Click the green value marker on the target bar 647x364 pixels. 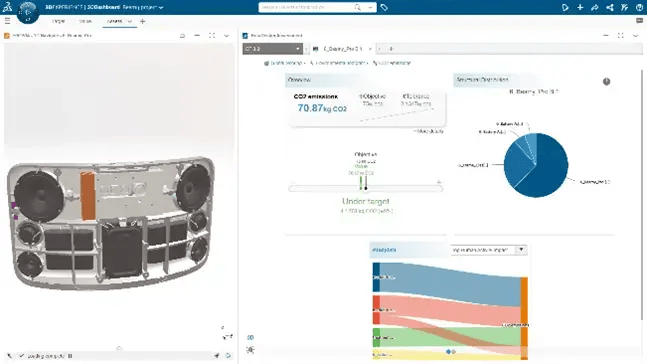pyautogui.click(x=361, y=183)
